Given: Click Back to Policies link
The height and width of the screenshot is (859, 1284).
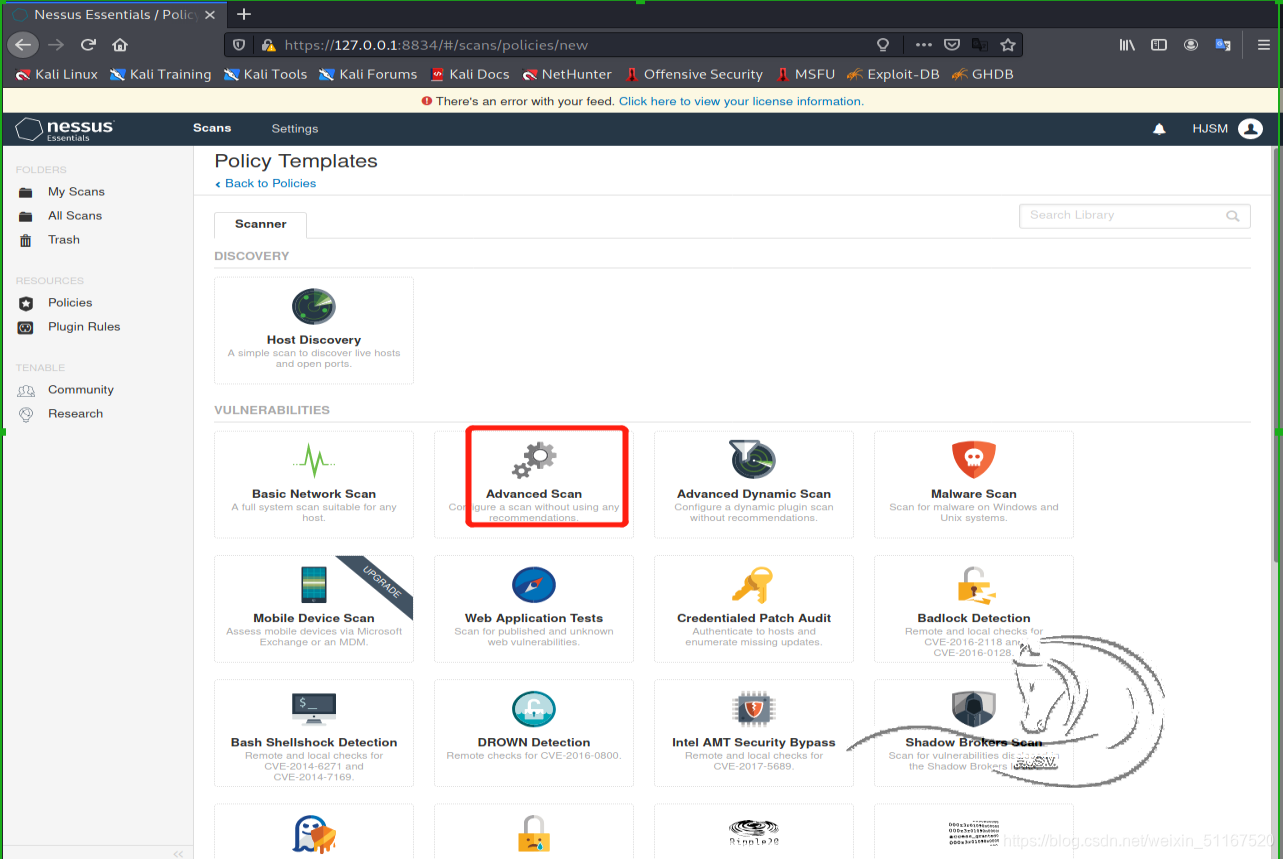Looking at the screenshot, I should pos(266,184).
